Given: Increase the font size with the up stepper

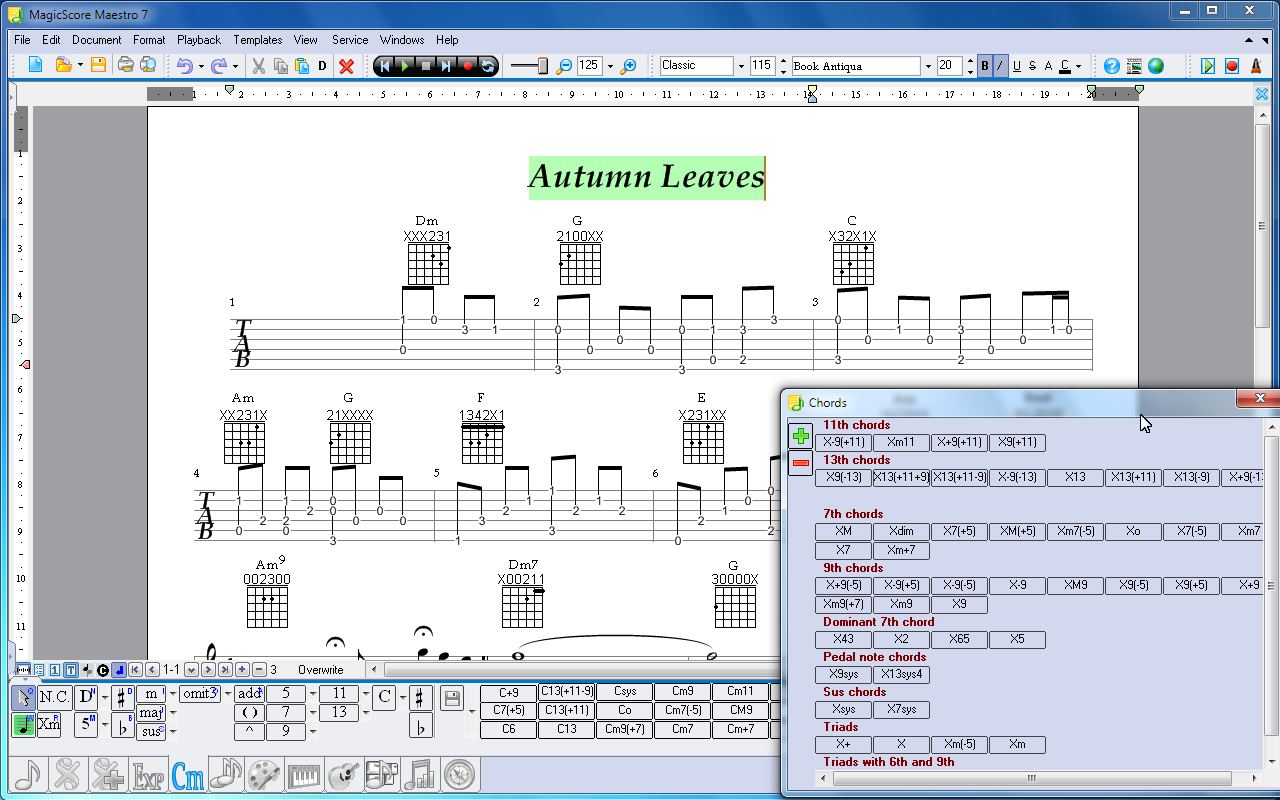Looking at the screenshot, I should [x=970, y=61].
